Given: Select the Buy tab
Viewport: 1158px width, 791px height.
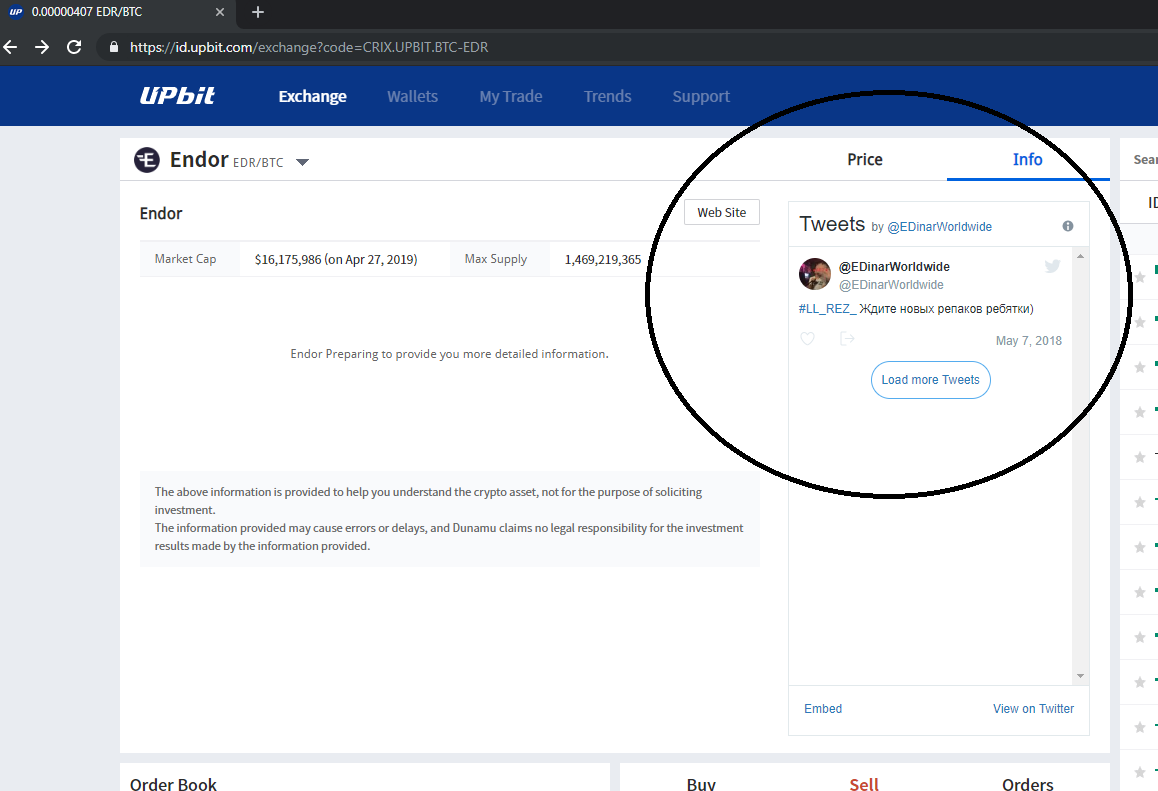Looking at the screenshot, I should (701, 784).
